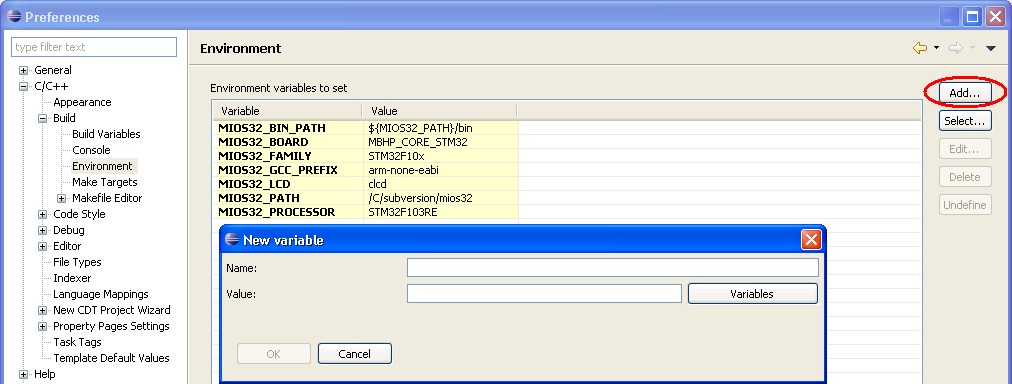Expand the Property Pages Settings node
This screenshot has width=1012, height=384.
coord(43,327)
